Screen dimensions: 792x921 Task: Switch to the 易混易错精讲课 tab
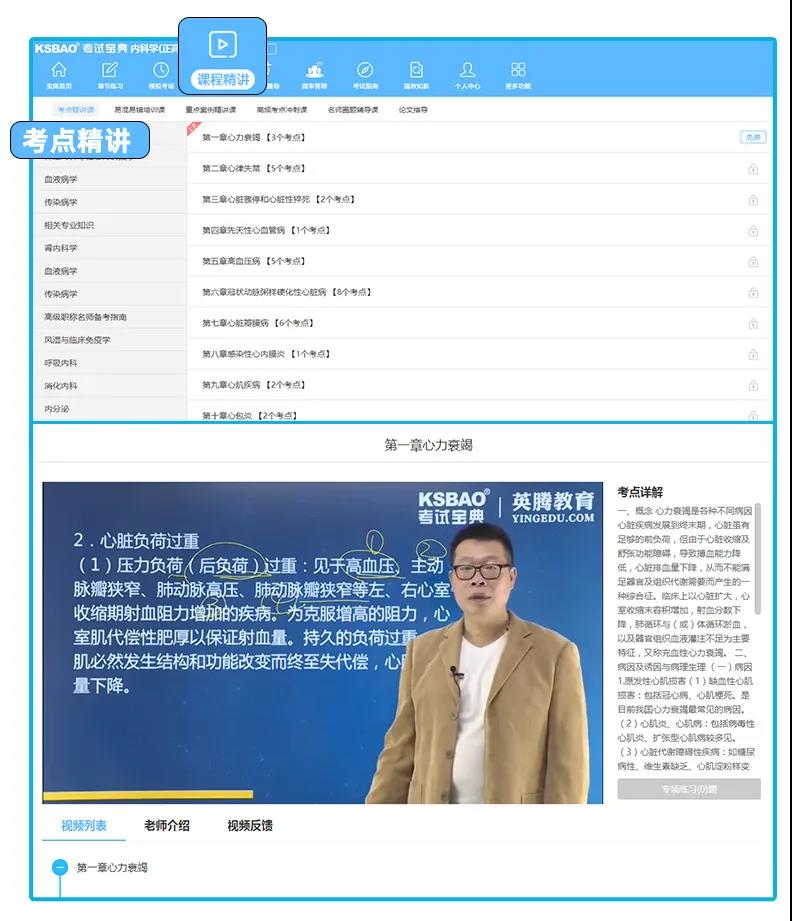click(140, 110)
